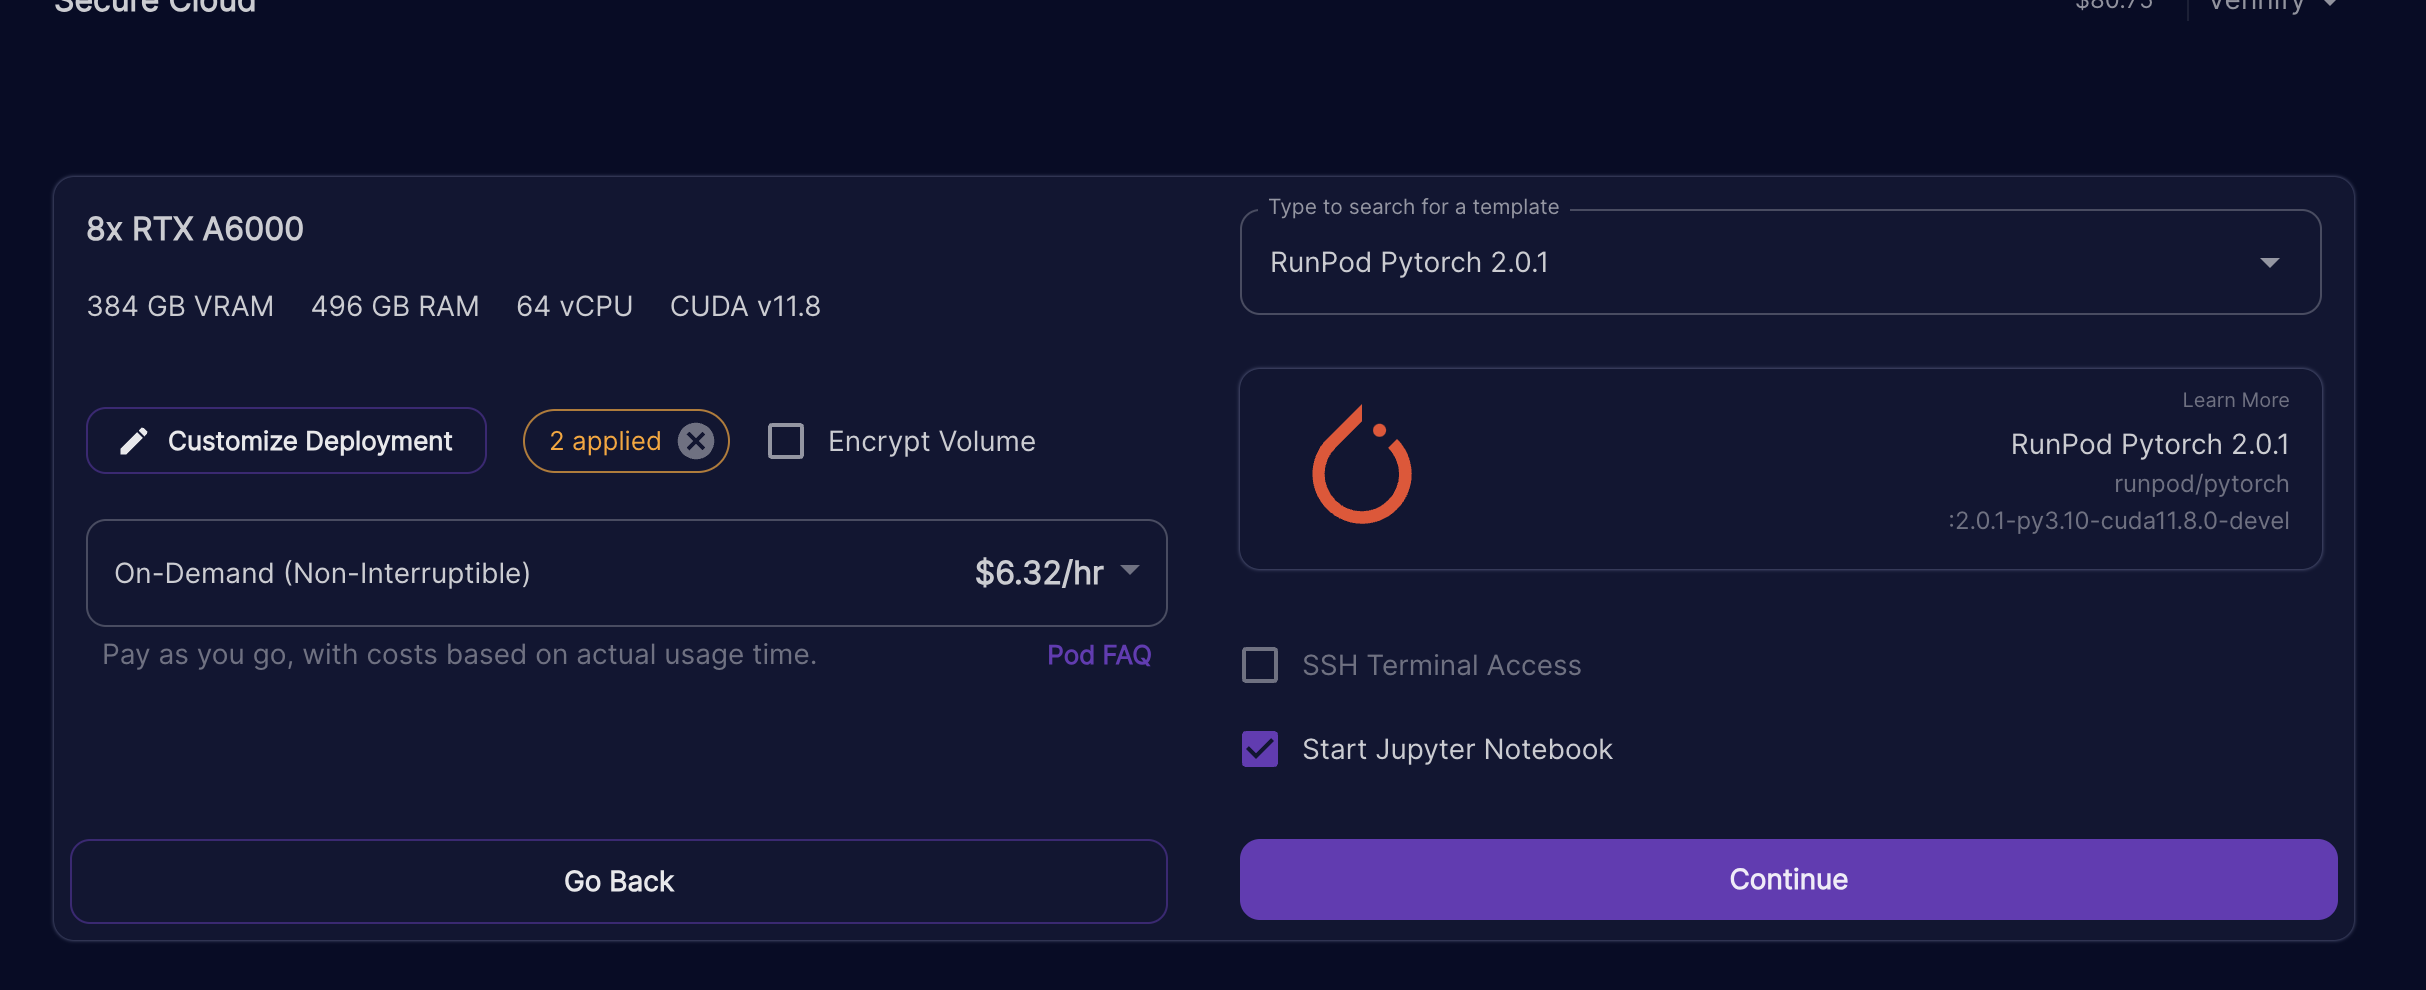Check the SSH Terminal Access box
This screenshot has width=2426, height=990.
point(1260,665)
